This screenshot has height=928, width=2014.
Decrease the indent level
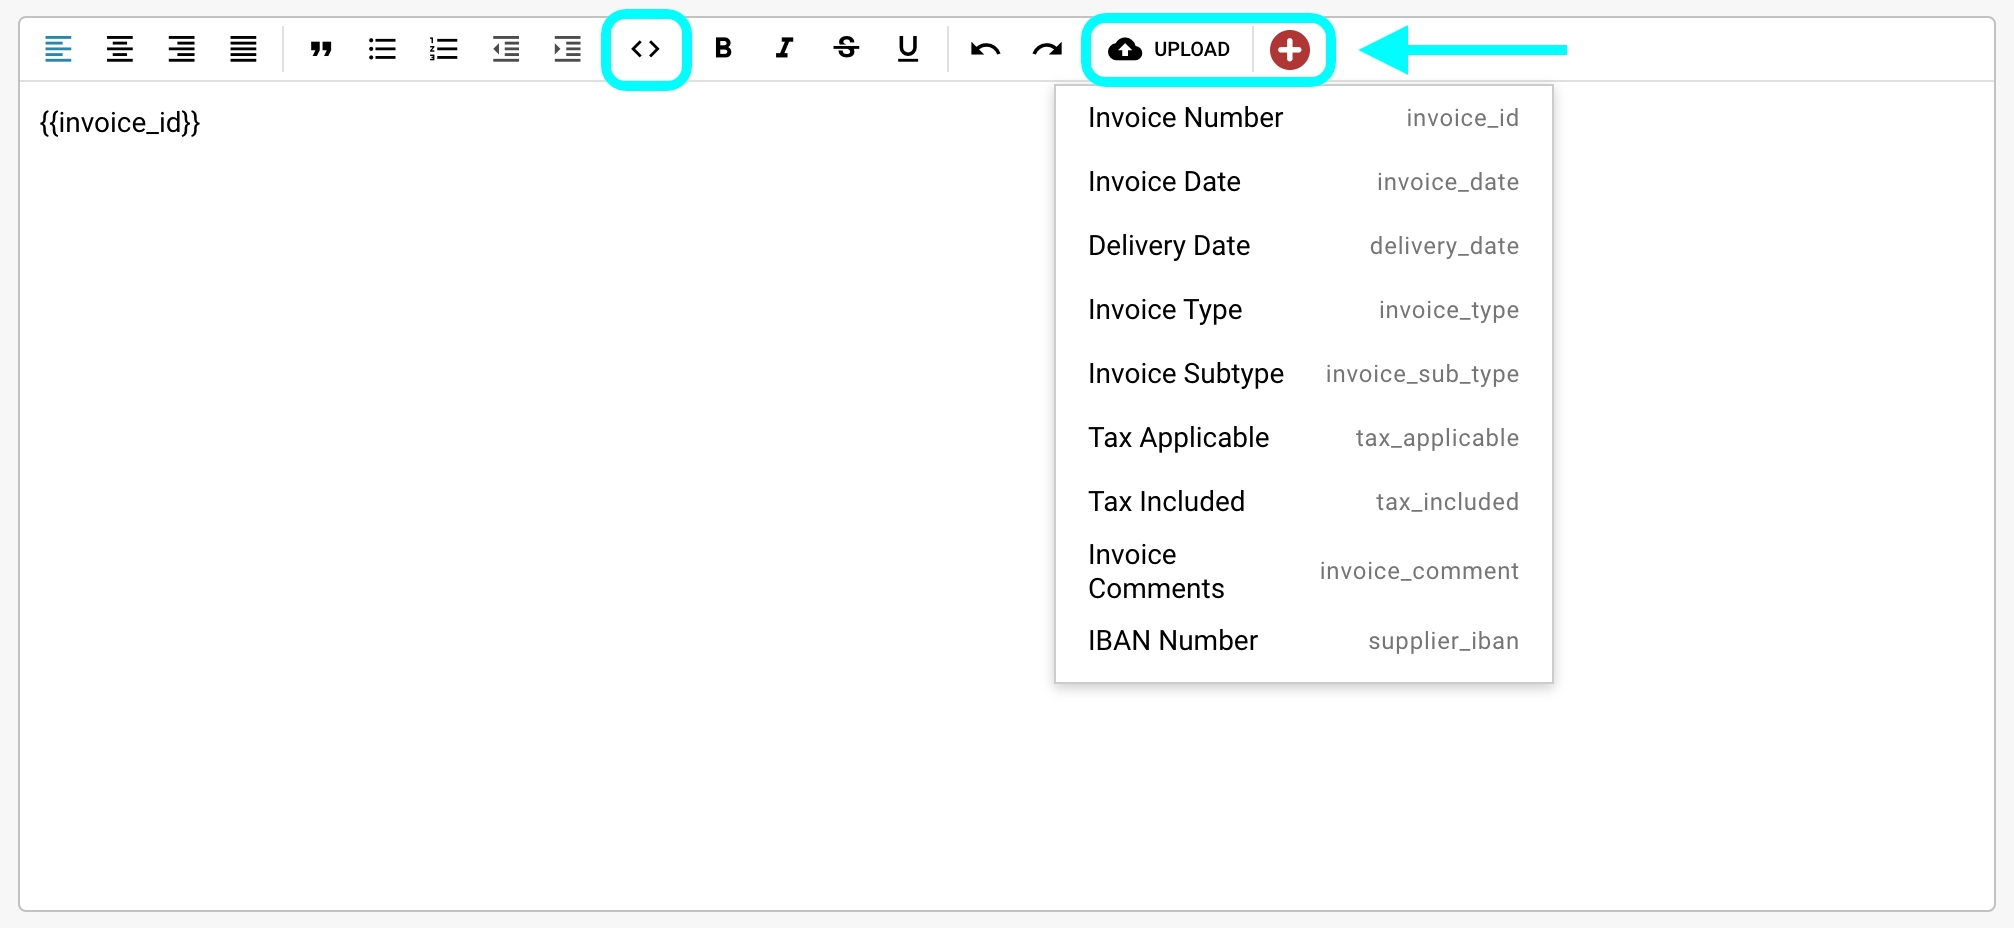pyautogui.click(x=506, y=49)
